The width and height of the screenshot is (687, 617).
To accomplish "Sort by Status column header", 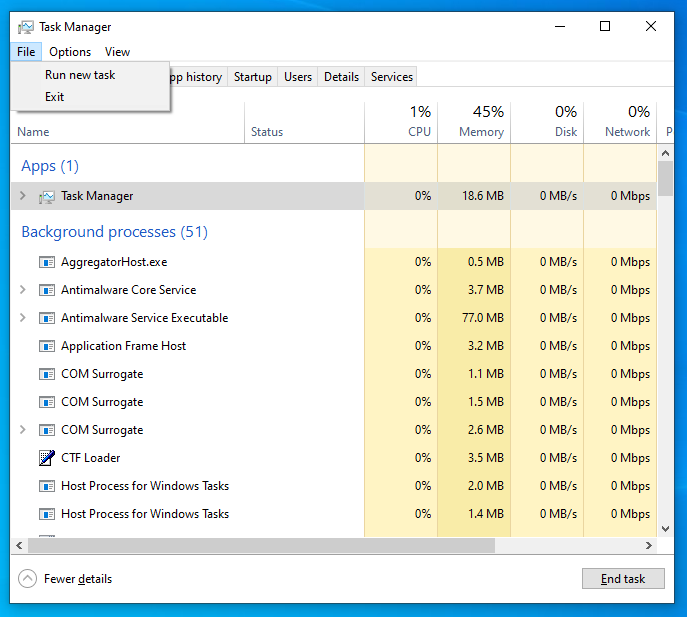I will tap(304, 123).
